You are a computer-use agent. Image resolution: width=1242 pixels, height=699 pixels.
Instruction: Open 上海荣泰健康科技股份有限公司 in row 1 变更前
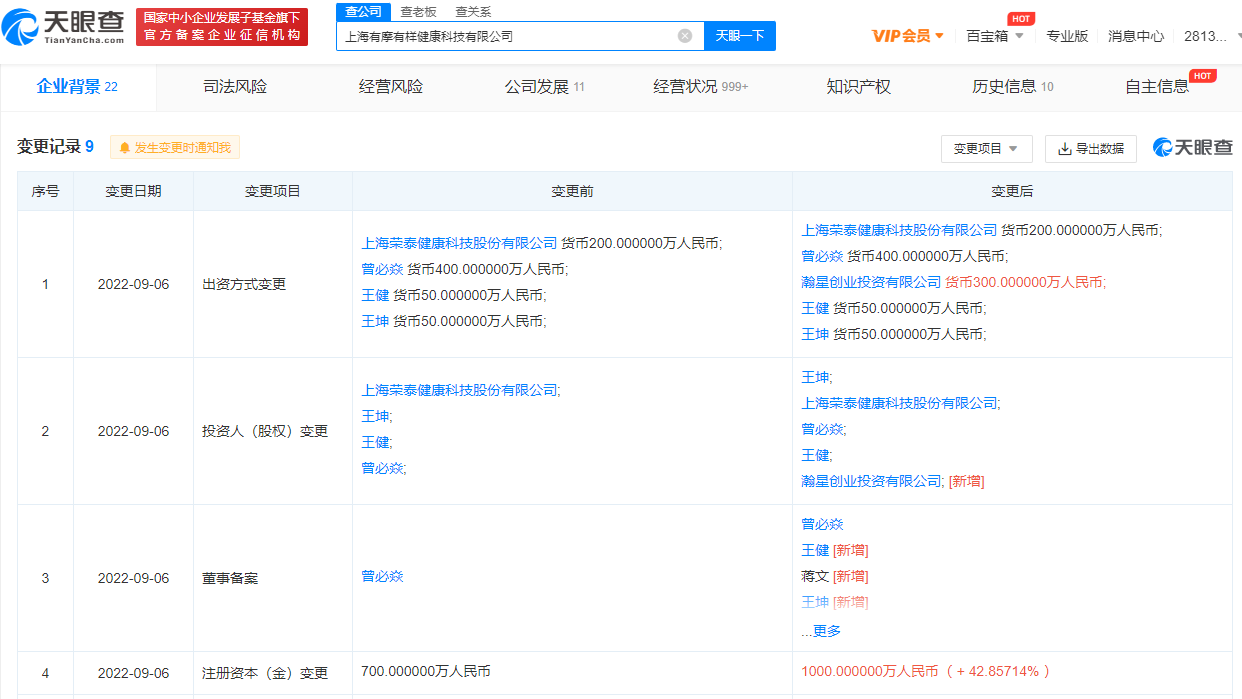(x=459, y=243)
